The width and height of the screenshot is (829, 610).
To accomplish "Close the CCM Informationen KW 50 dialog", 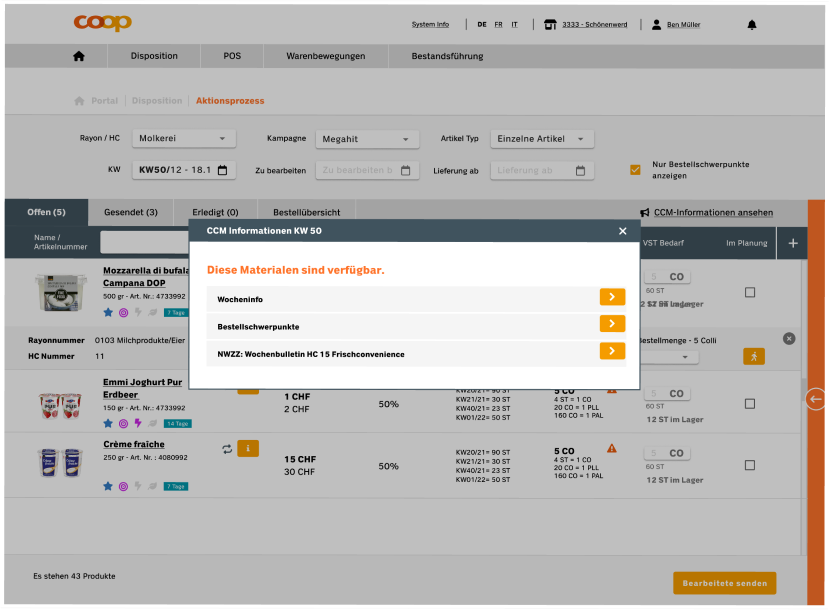I will pos(622,231).
